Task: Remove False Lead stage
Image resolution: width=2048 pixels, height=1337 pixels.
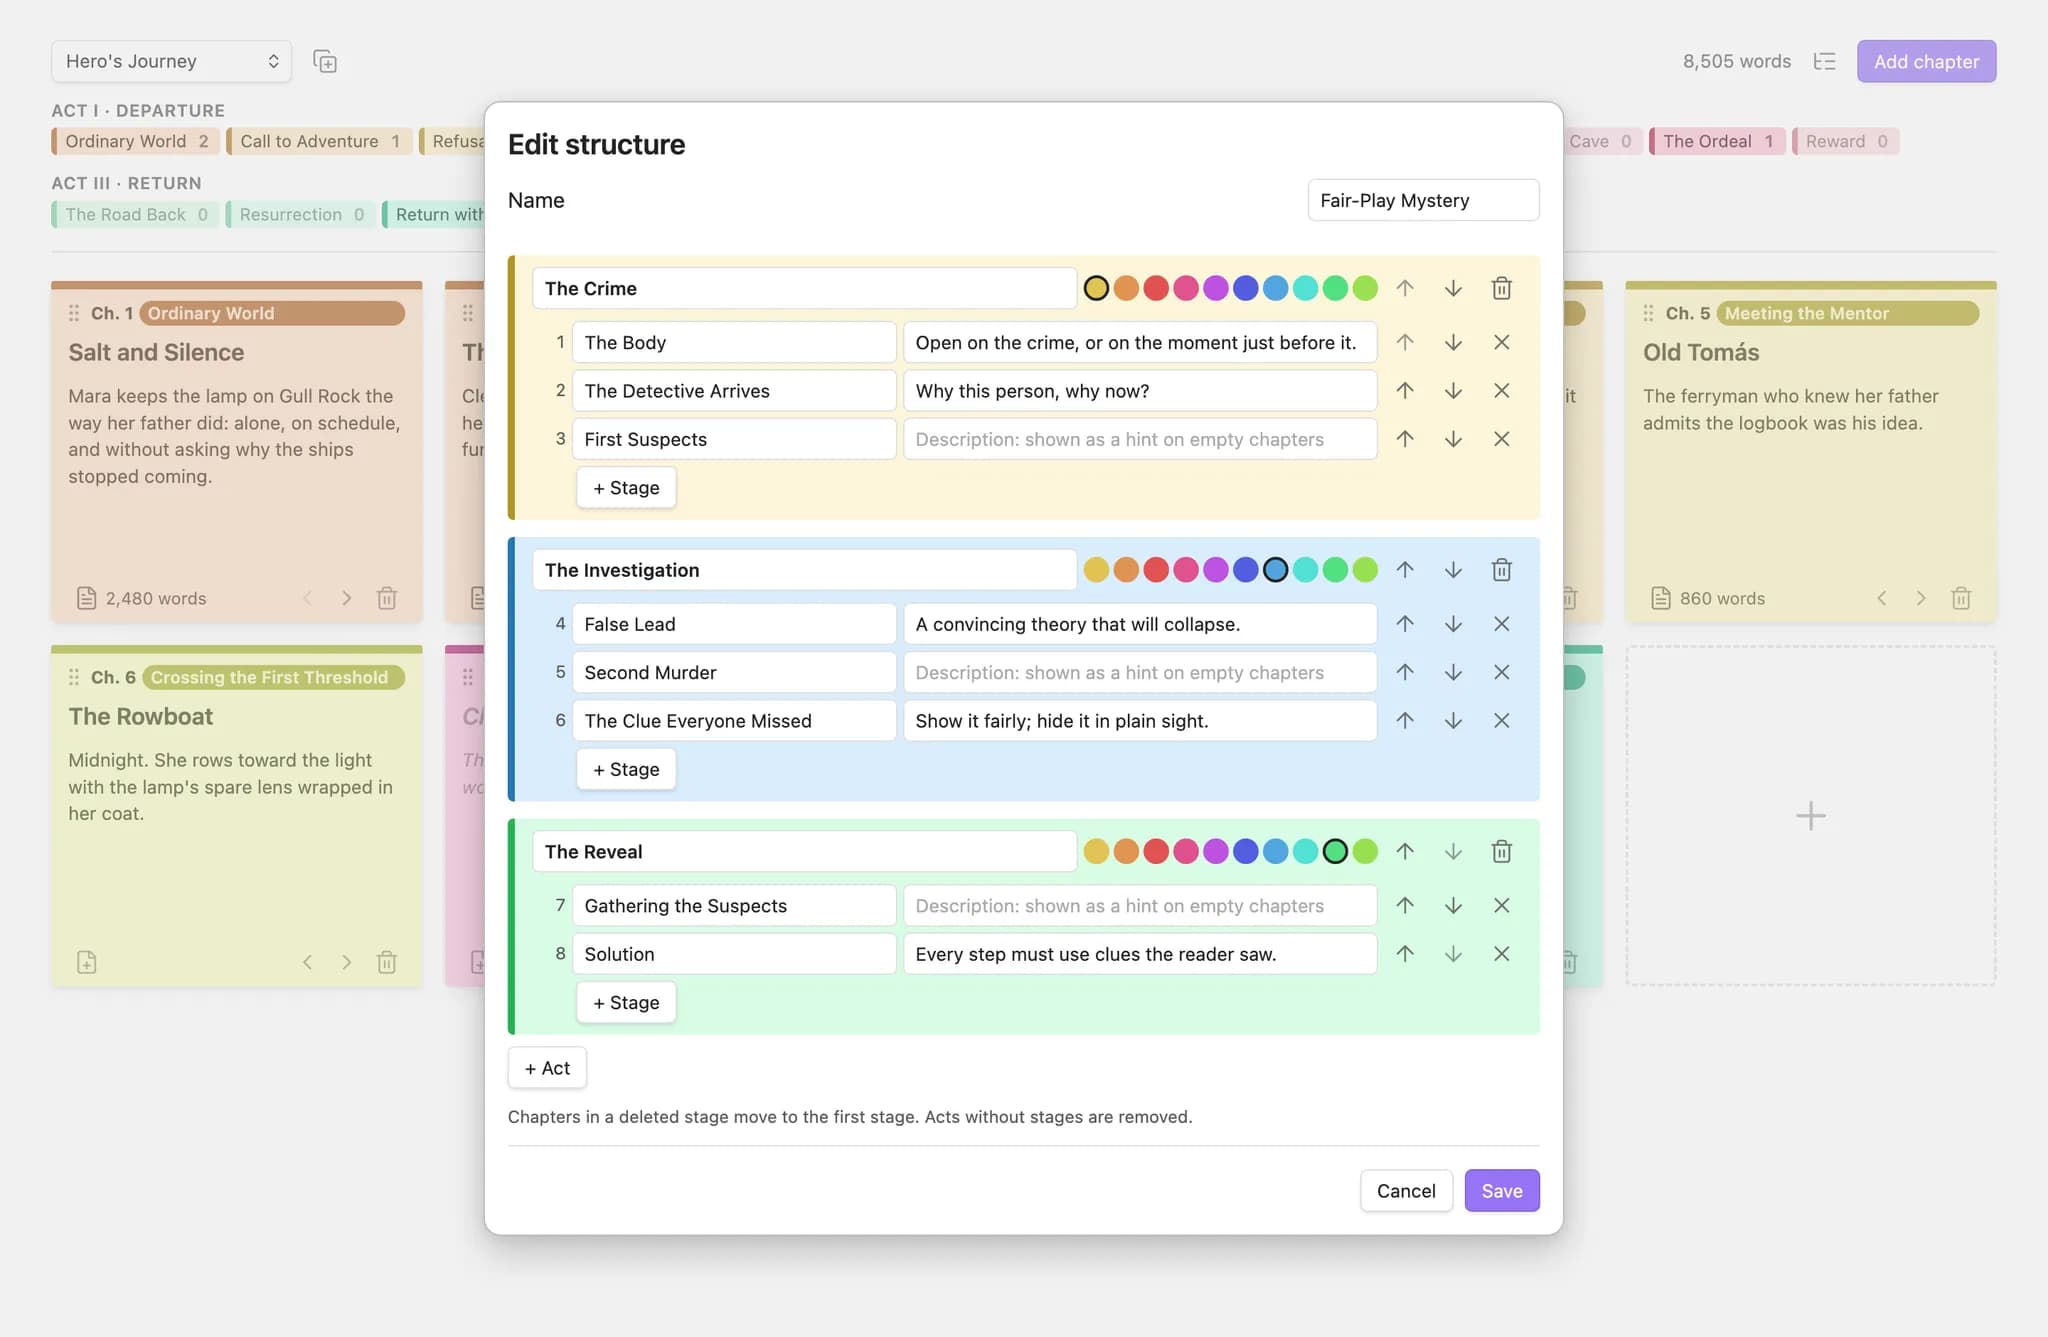Action: pos(1501,624)
